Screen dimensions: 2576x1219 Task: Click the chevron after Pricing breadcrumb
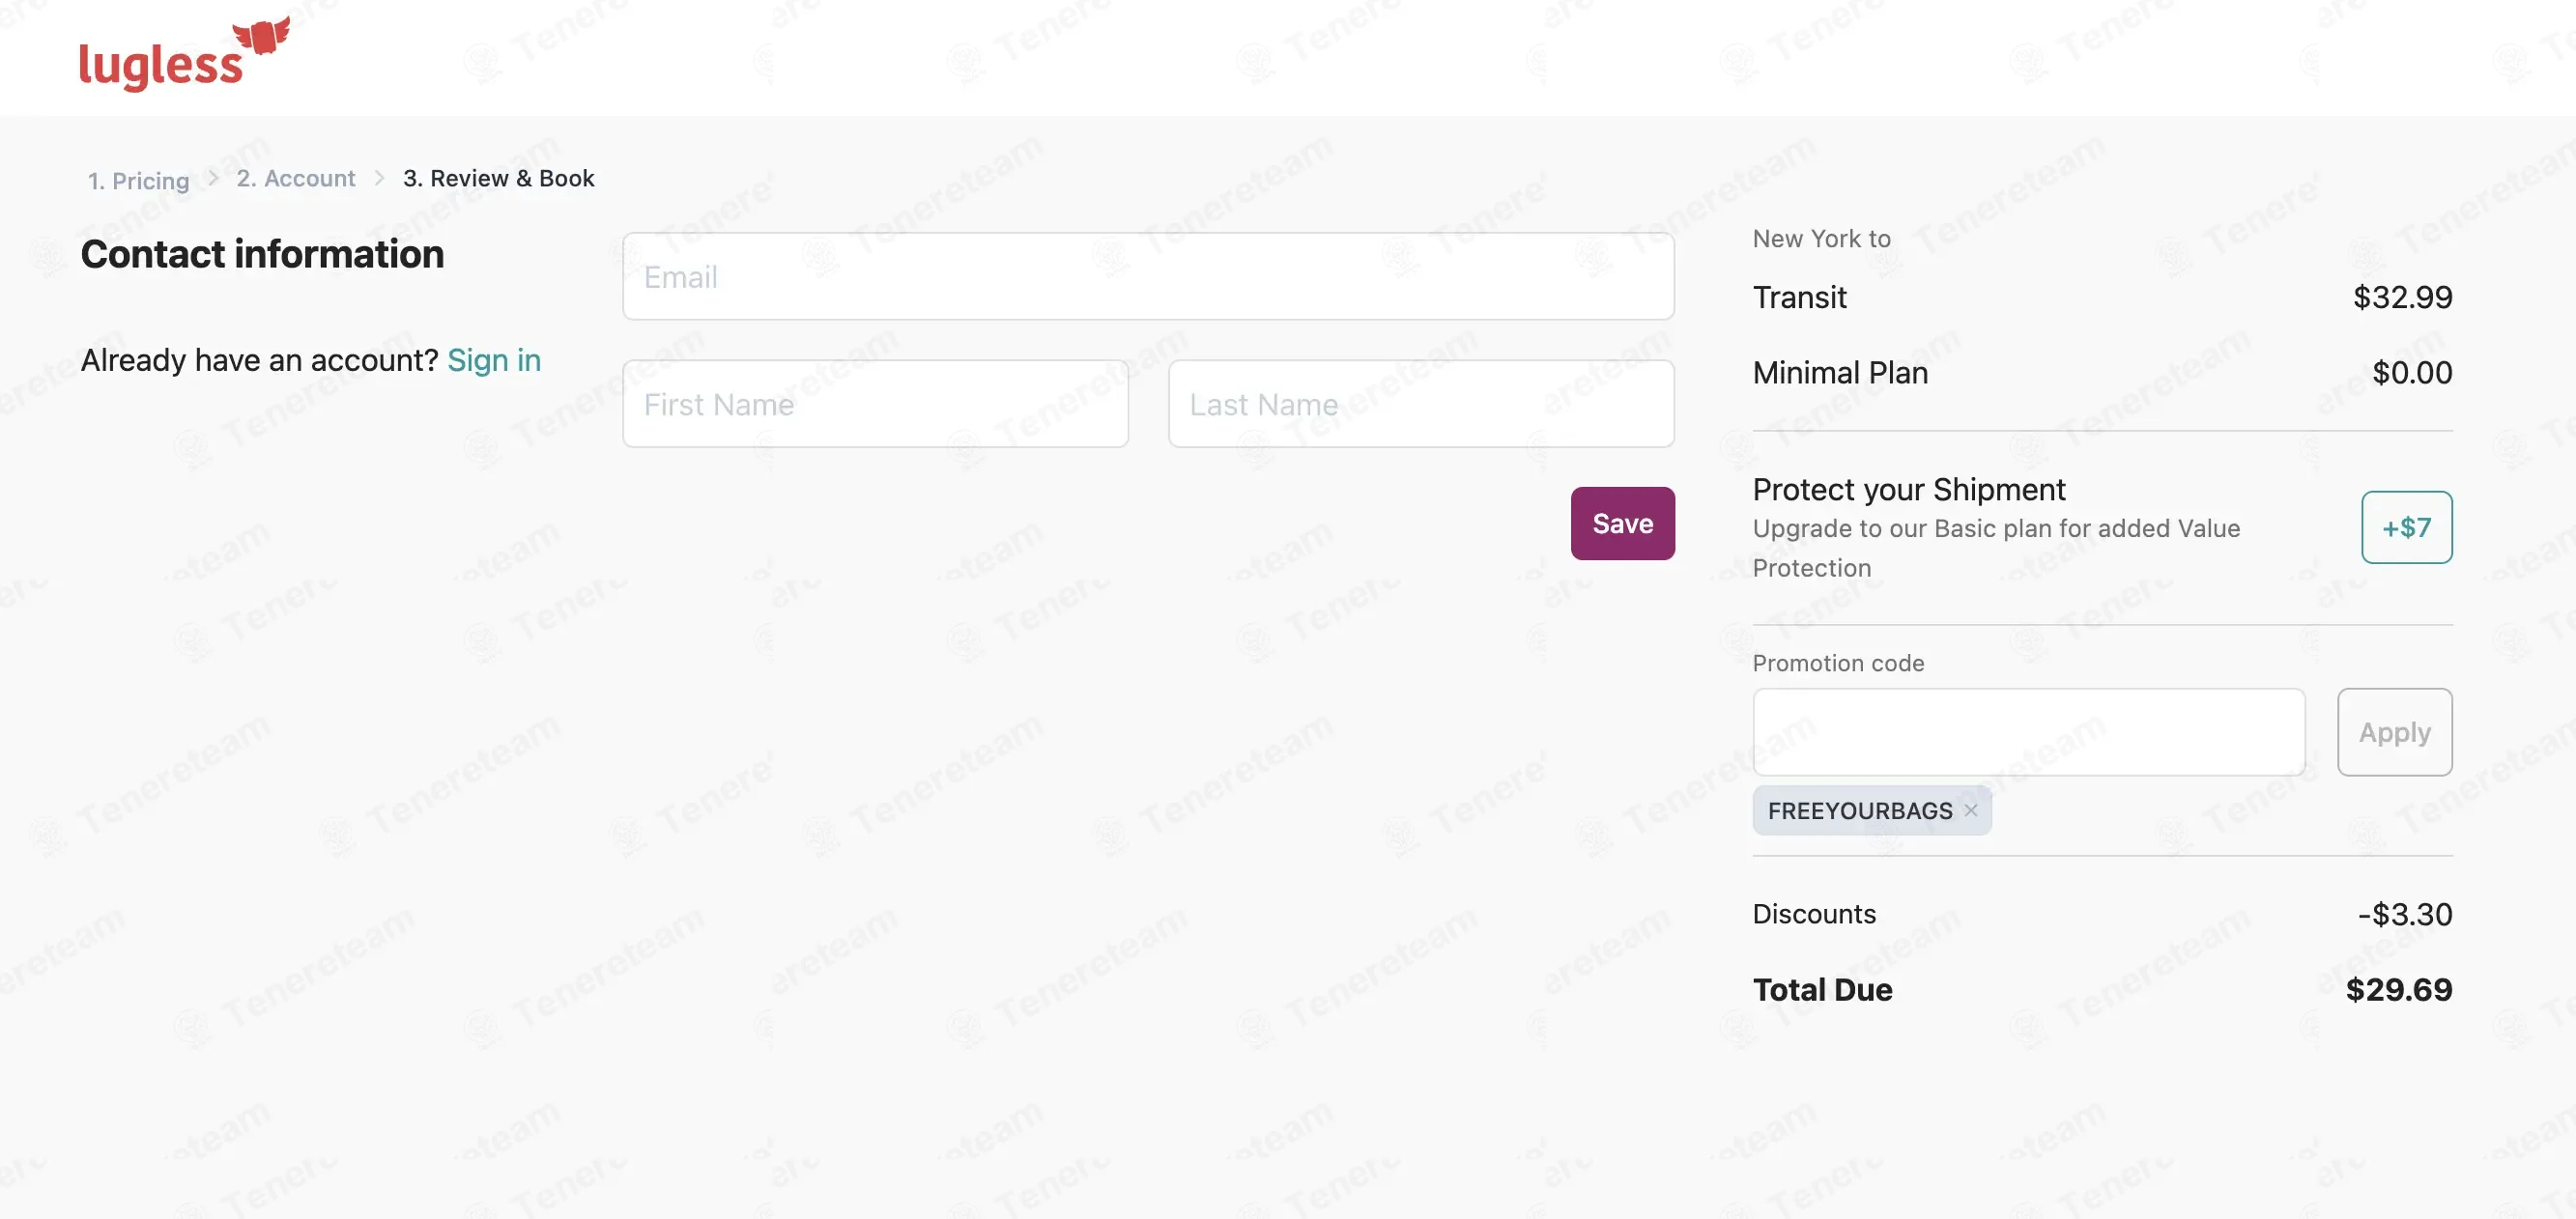[x=213, y=178]
